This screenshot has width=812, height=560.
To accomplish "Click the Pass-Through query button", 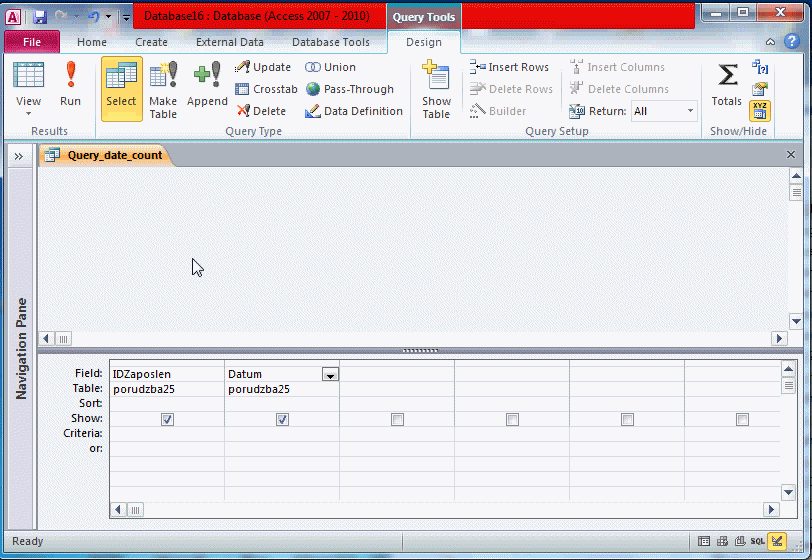I will pyautogui.click(x=350, y=89).
